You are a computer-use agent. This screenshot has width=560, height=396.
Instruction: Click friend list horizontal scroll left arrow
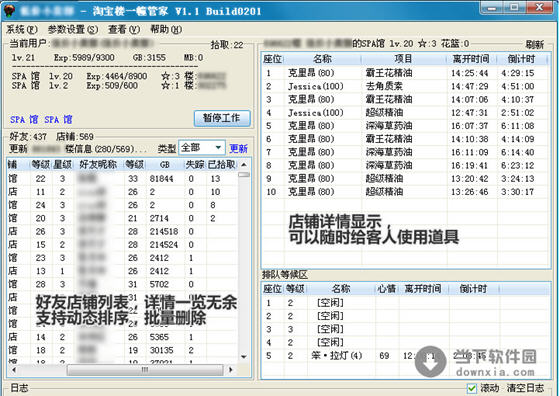tap(14, 370)
